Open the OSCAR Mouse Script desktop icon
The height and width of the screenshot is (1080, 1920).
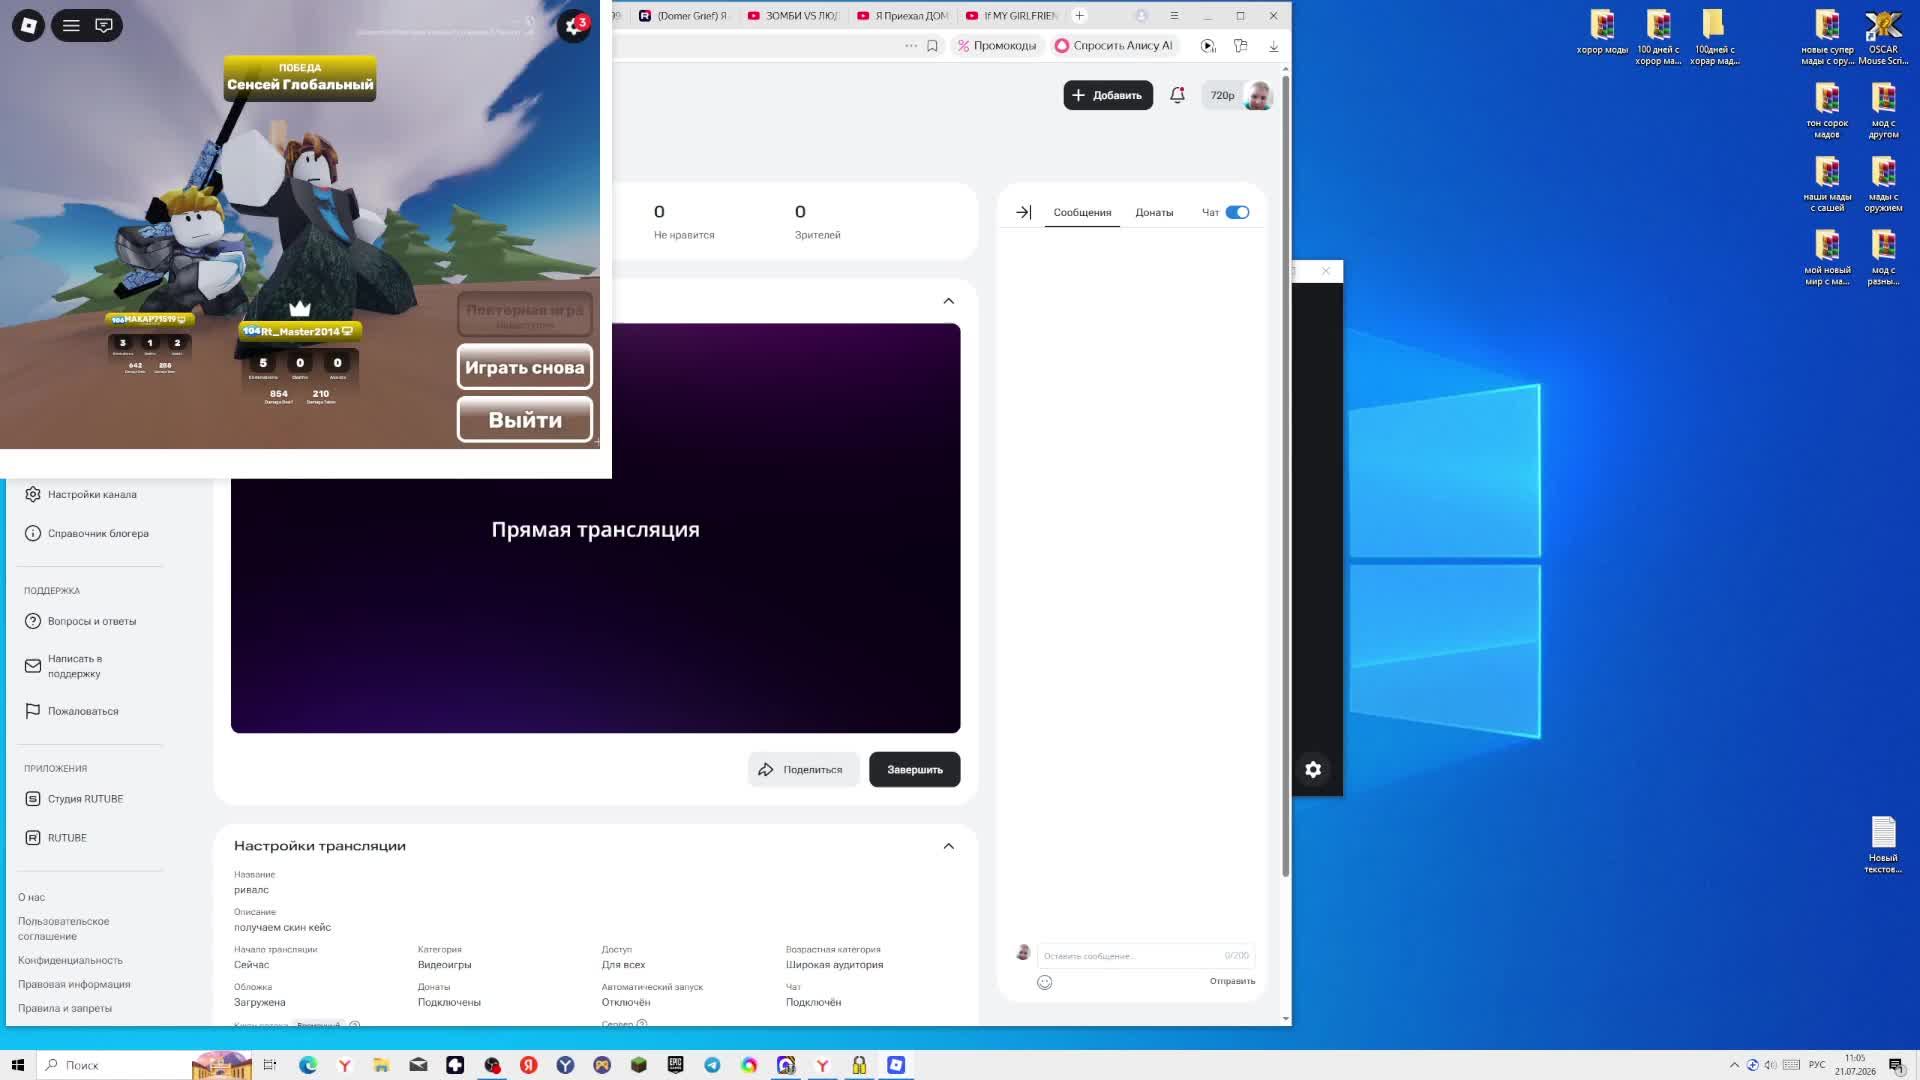tap(1883, 37)
